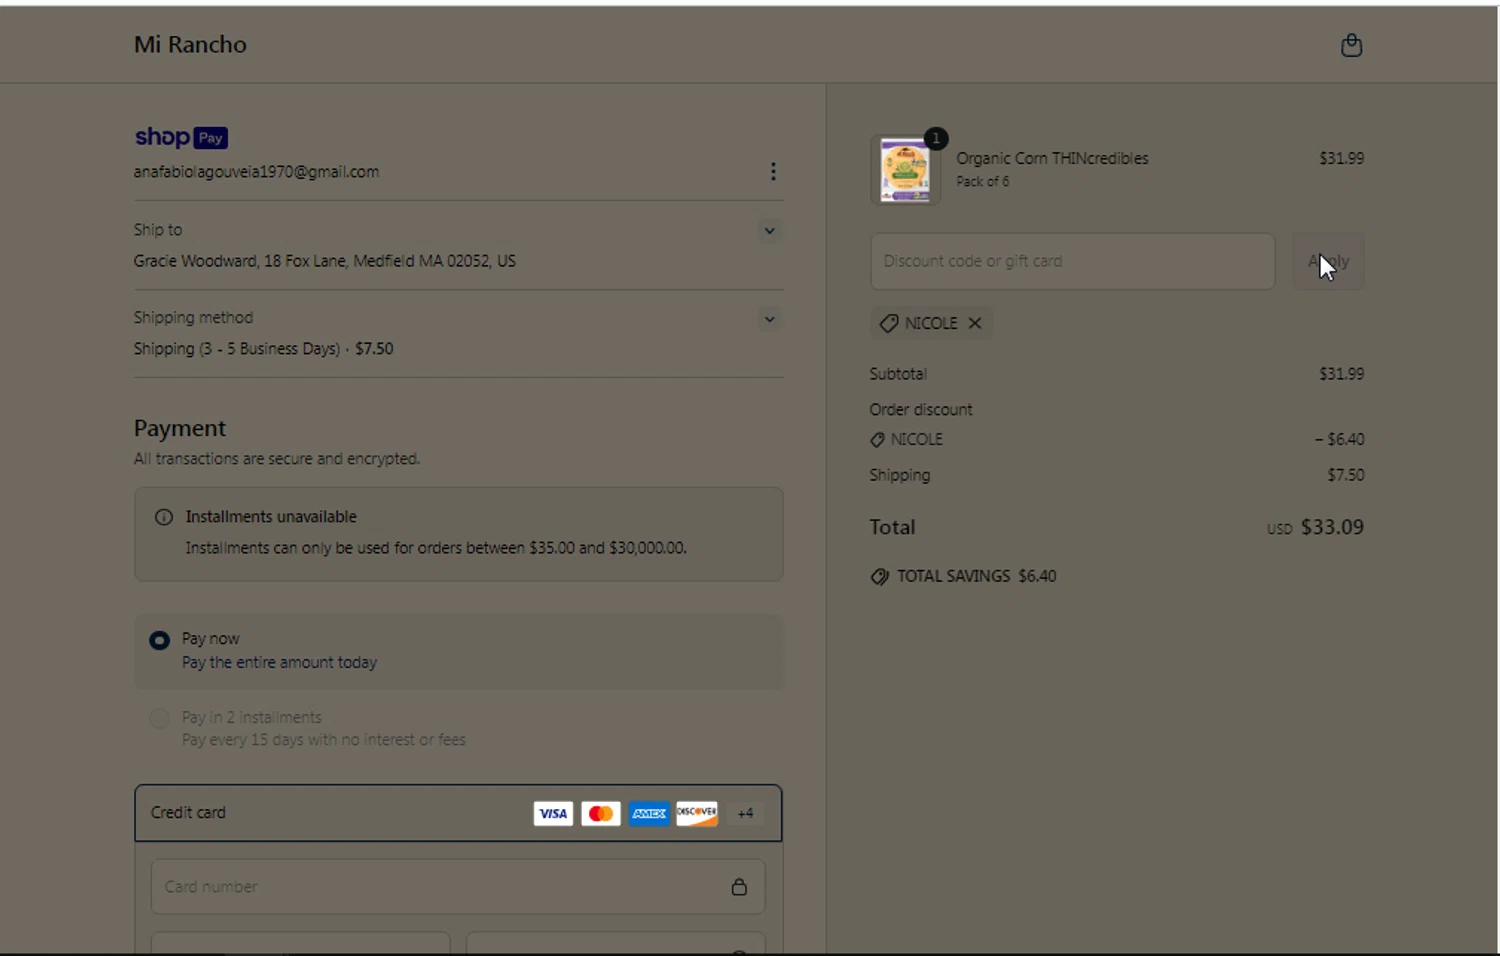This screenshot has height=956, width=1500.
Task: Click the email anafabiolagouveia1970@gmail.com
Action: [256, 172]
